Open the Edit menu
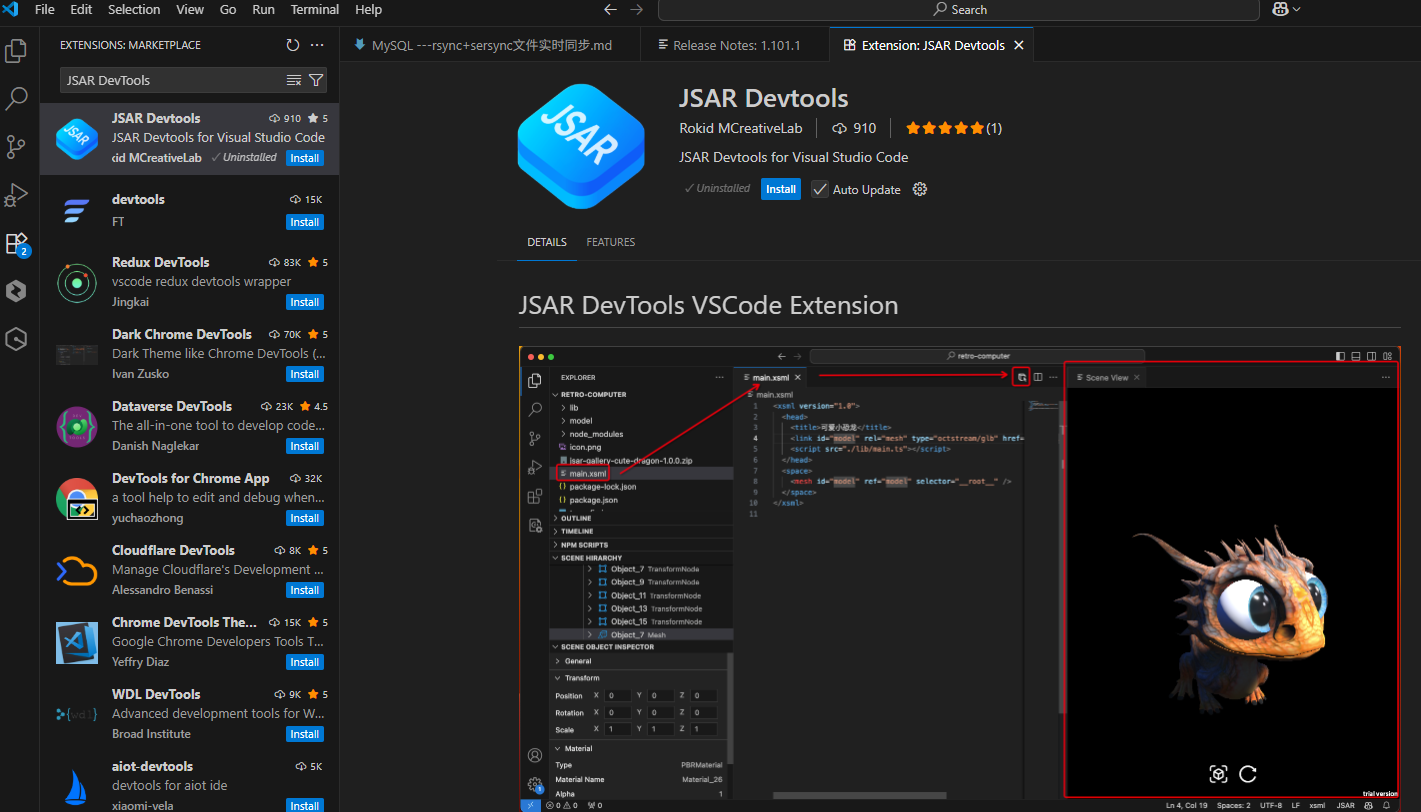Screen dimensions: 1421x812 [x=81, y=10]
